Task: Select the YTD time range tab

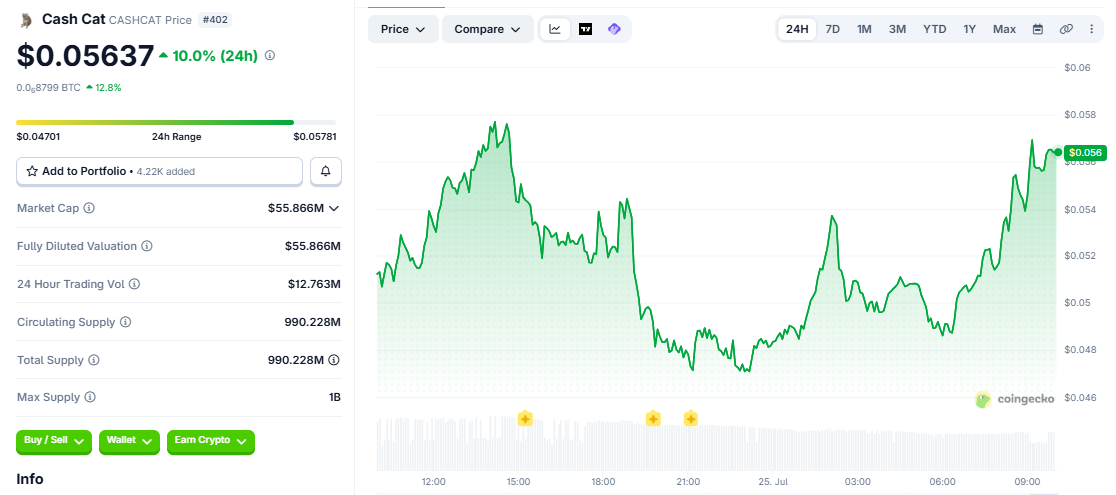Action: pyautogui.click(x=935, y=29)
